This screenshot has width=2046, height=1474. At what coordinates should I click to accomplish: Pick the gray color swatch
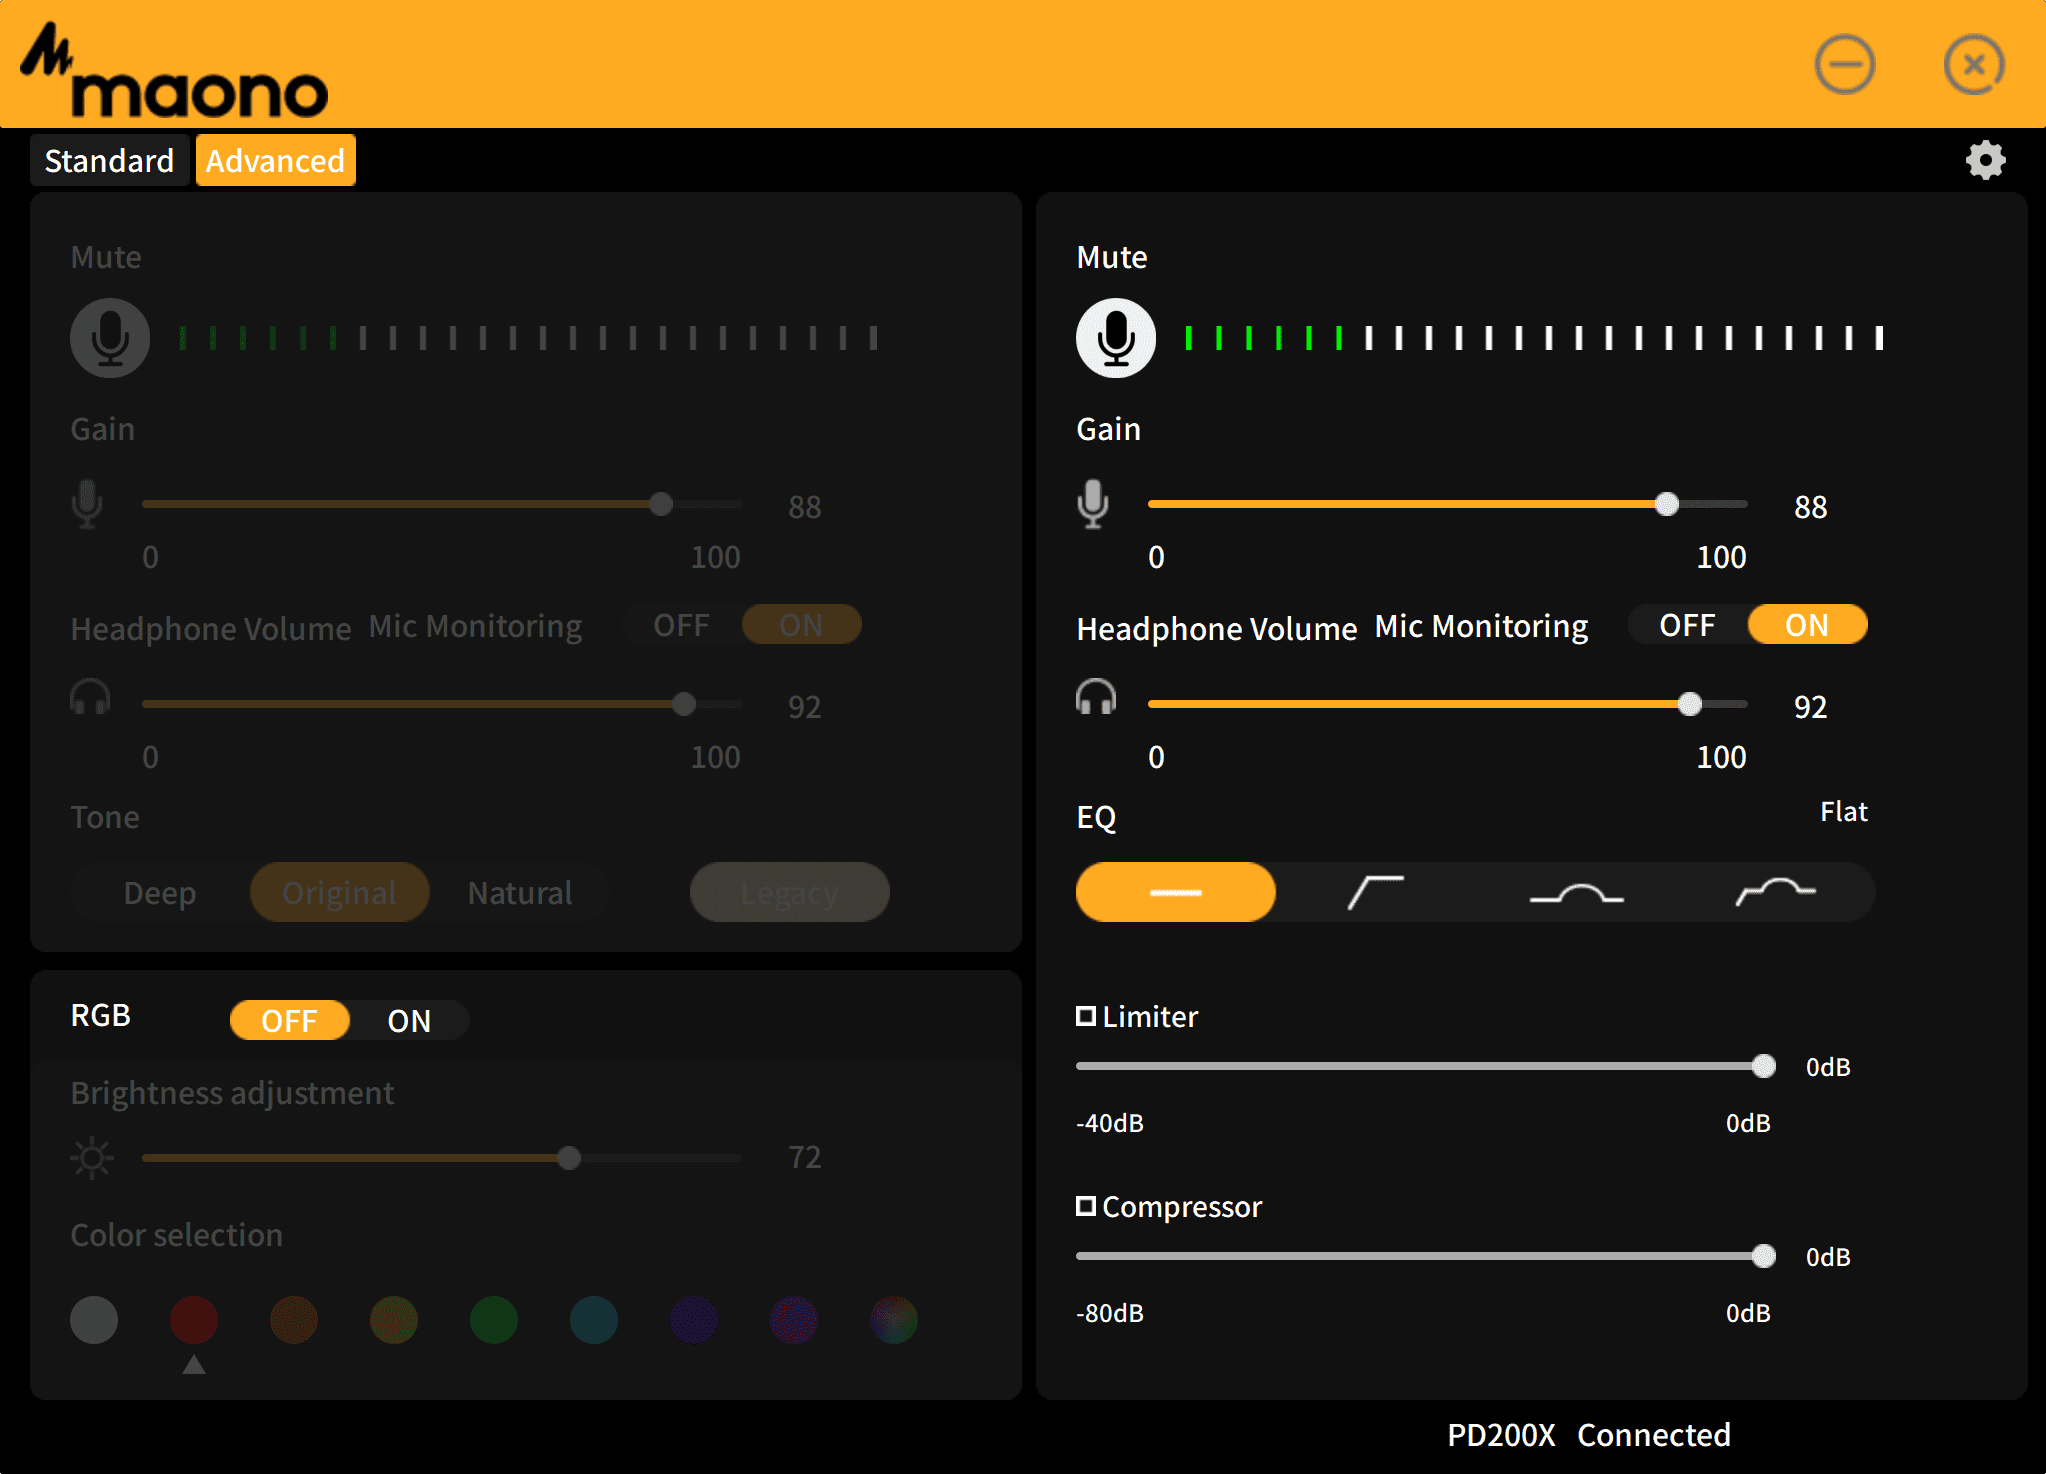click(x=94, y=1320)
